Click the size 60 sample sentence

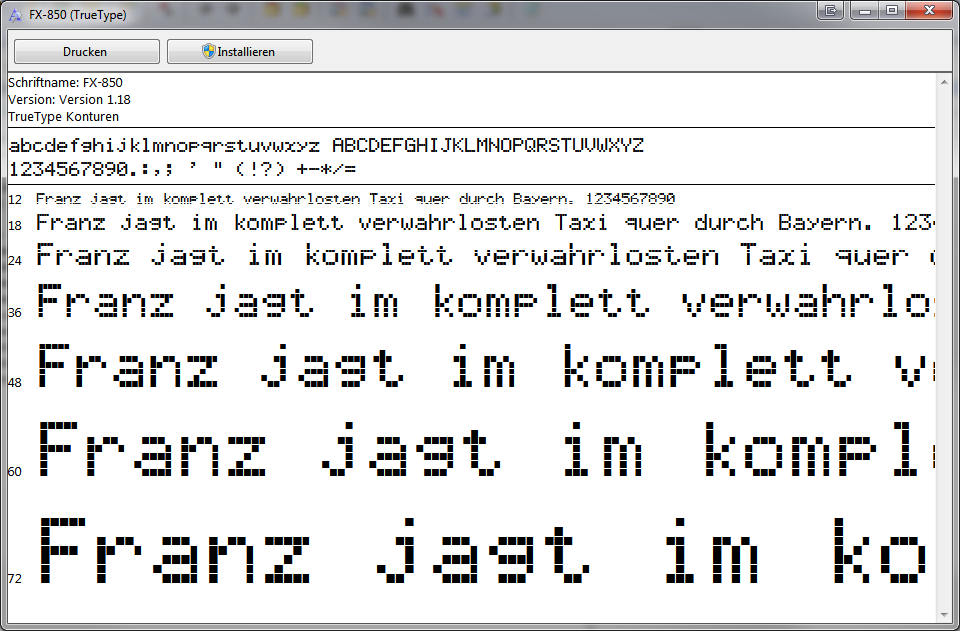point(486,450)
